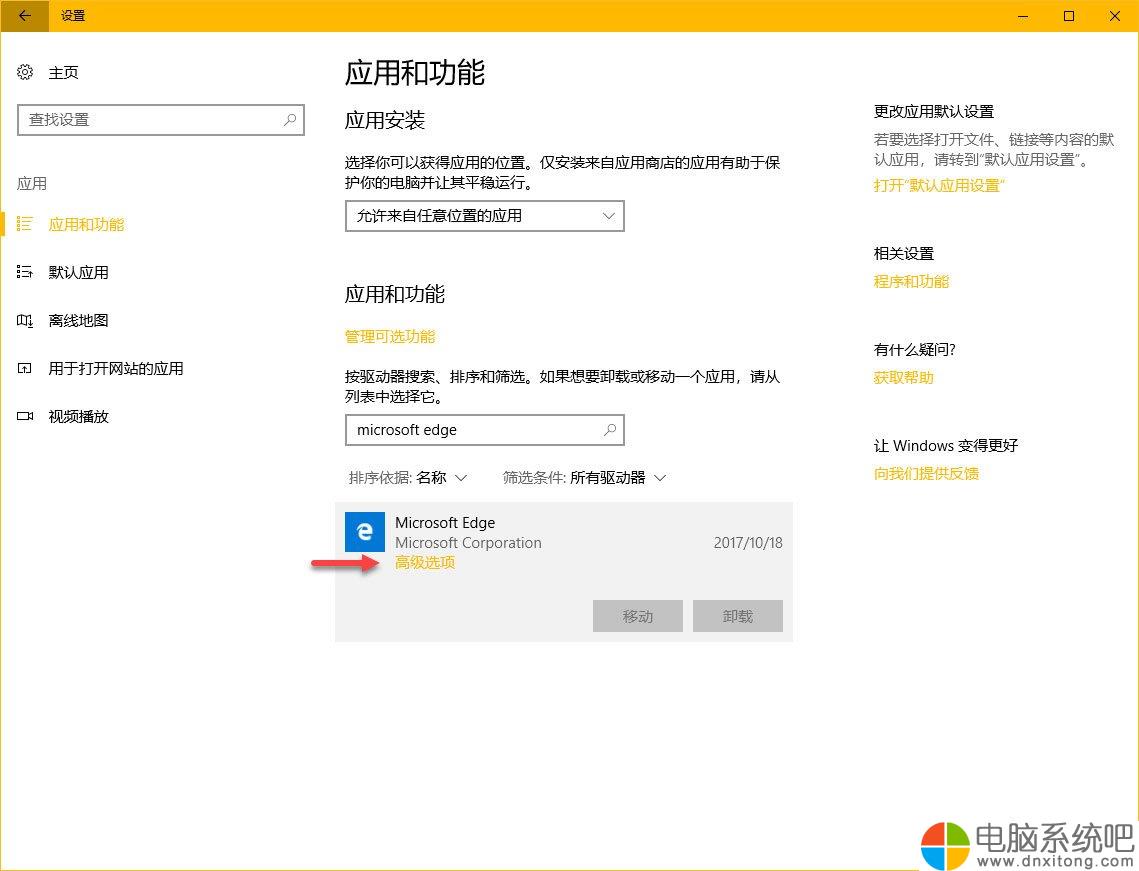Open 程序和功能 related settings link
Screen dimensions: 1139x871
[x=911, y=281]
